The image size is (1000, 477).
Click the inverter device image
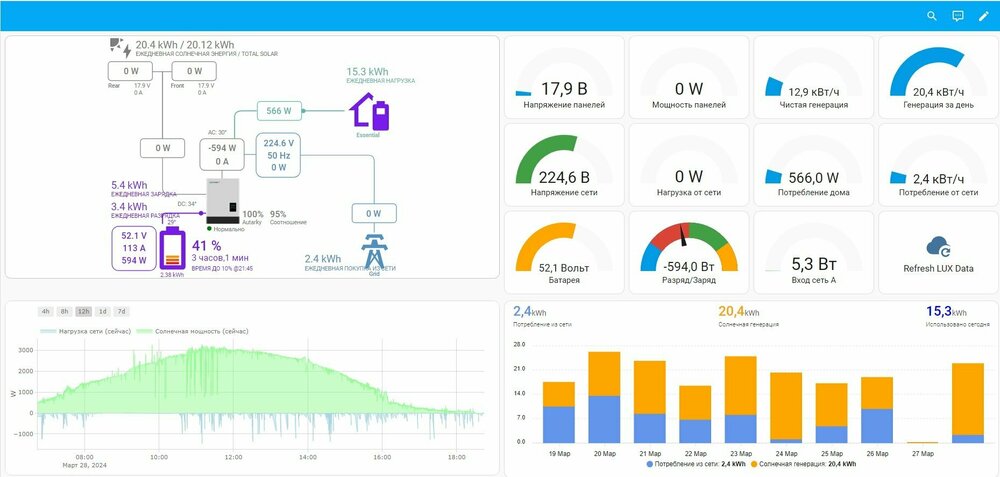pyautogui.click(x=222, y=200)
